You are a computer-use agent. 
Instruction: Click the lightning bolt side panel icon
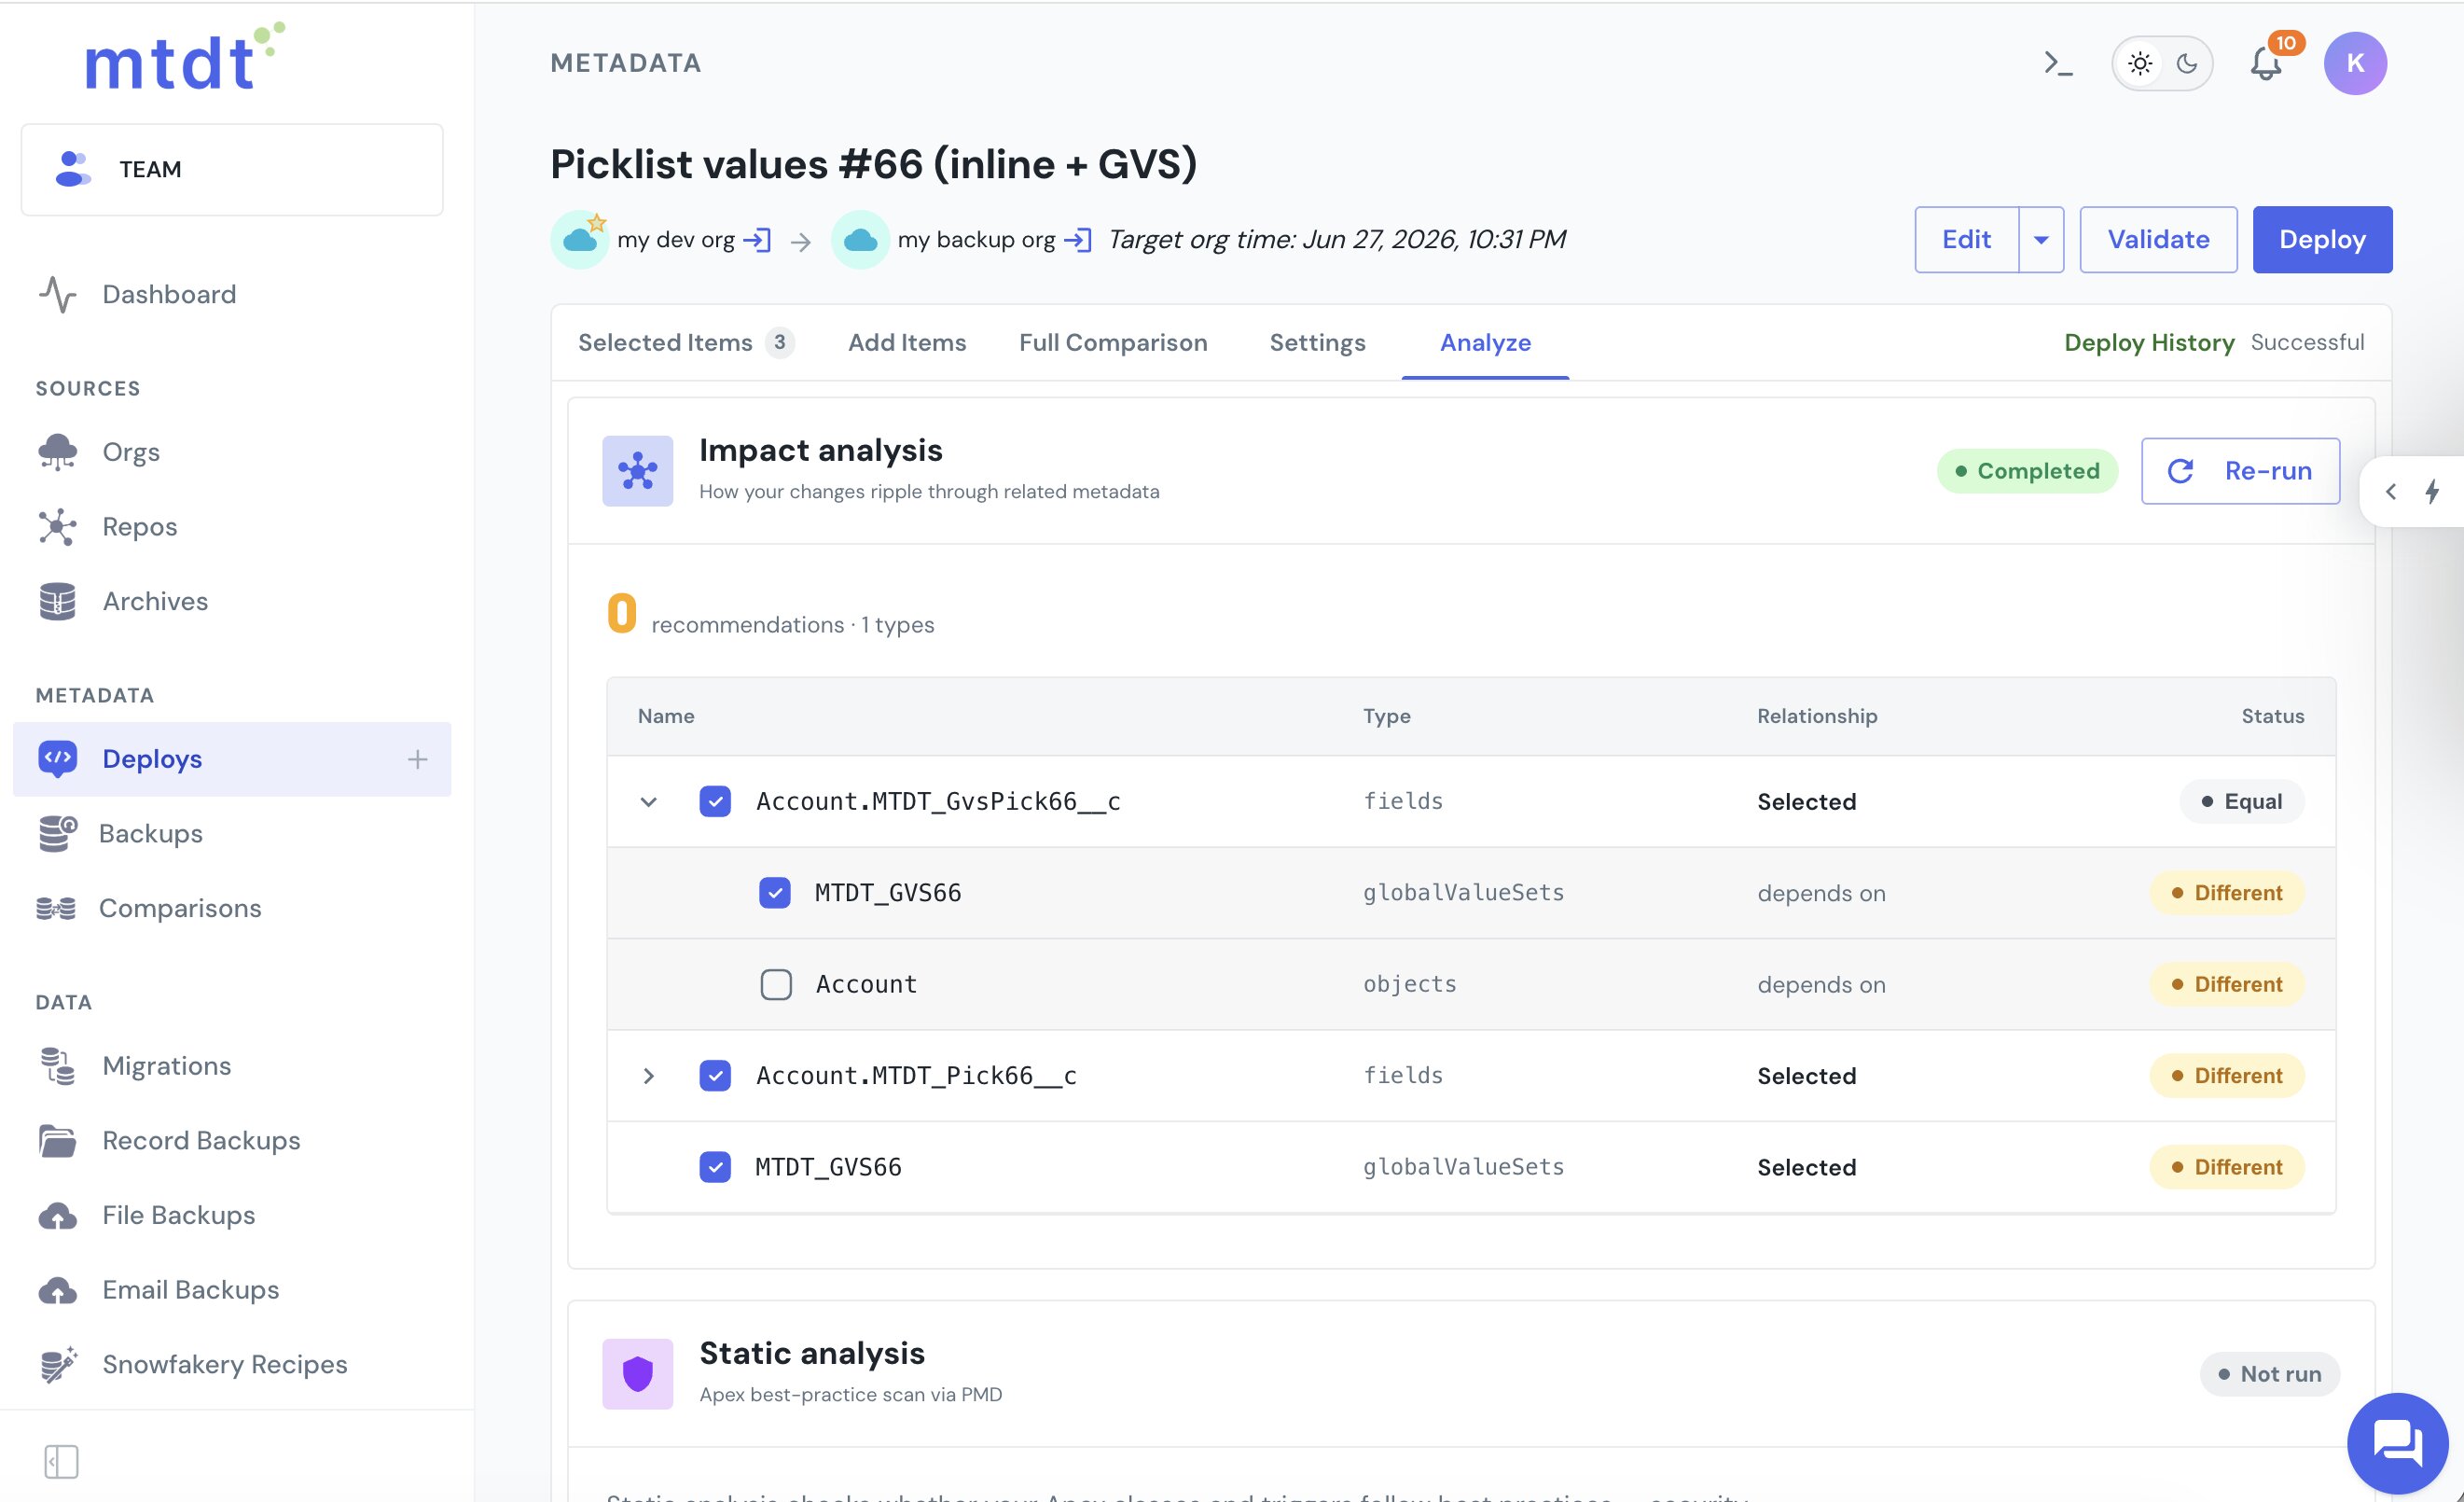point(2432,492)
